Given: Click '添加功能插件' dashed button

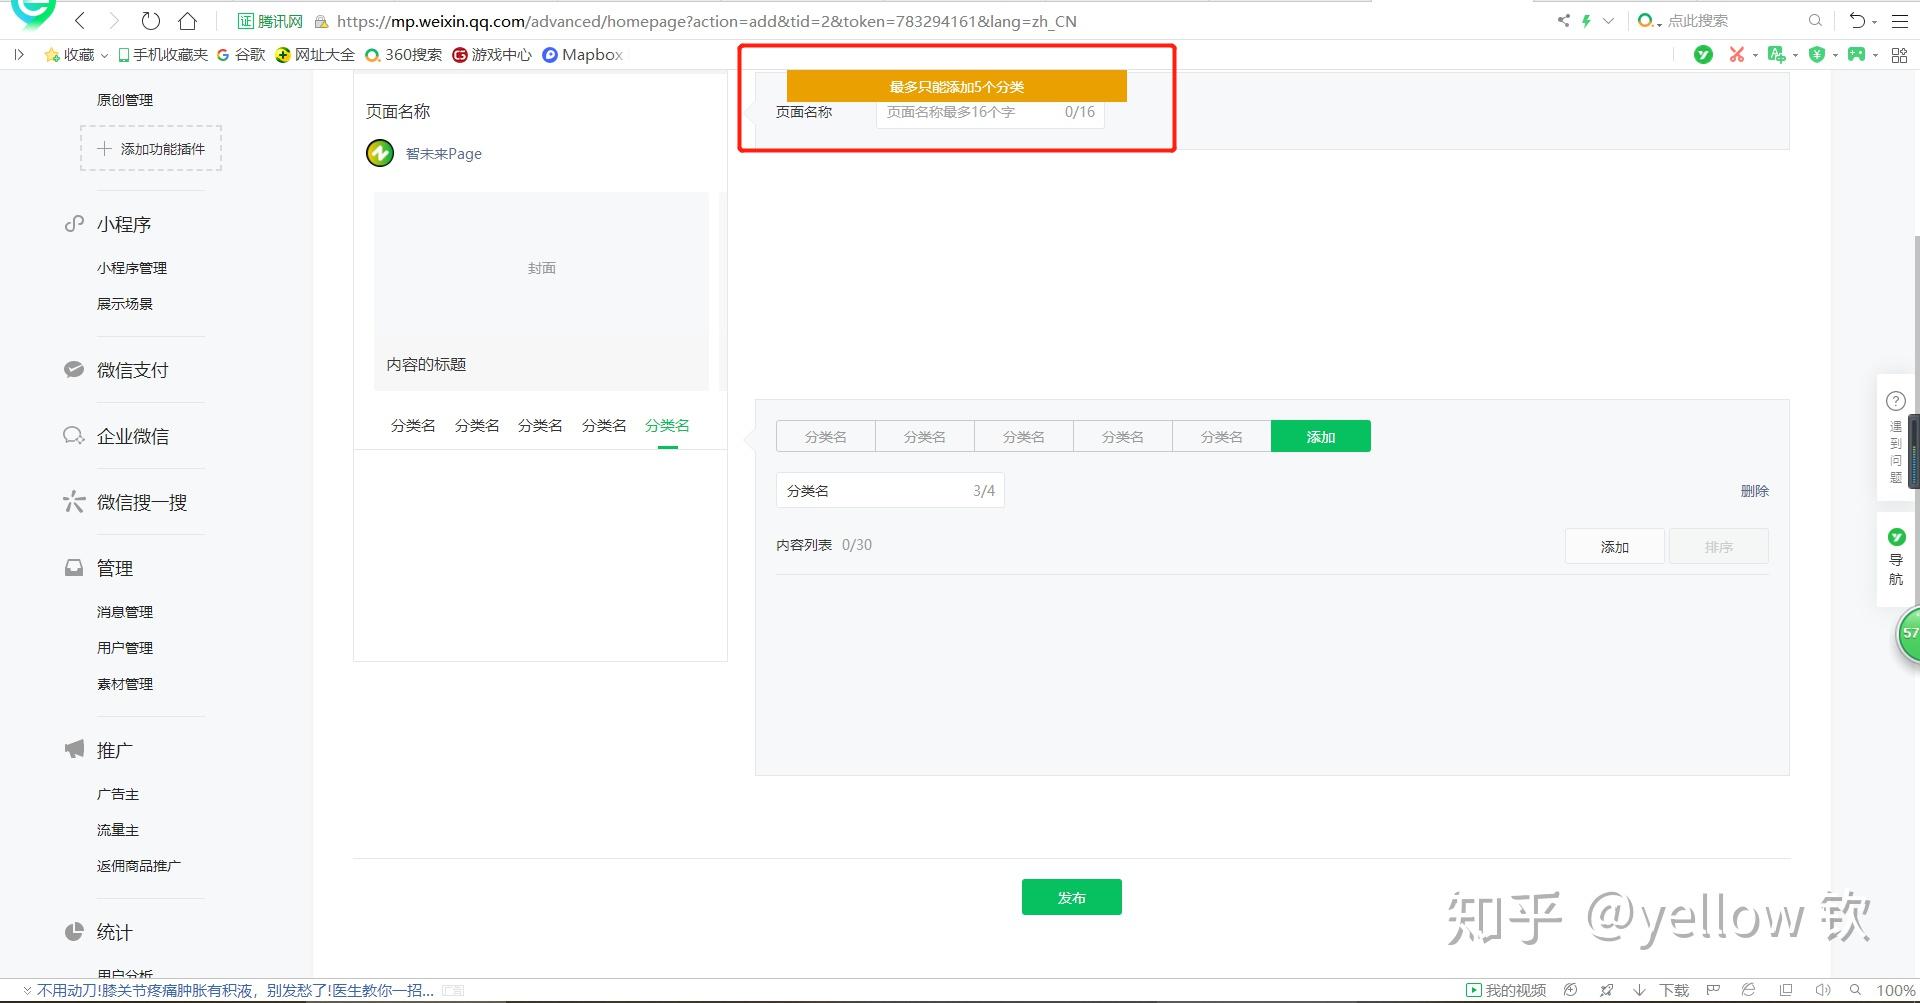Looking at the screenshot, I should (x=151, y=148).
